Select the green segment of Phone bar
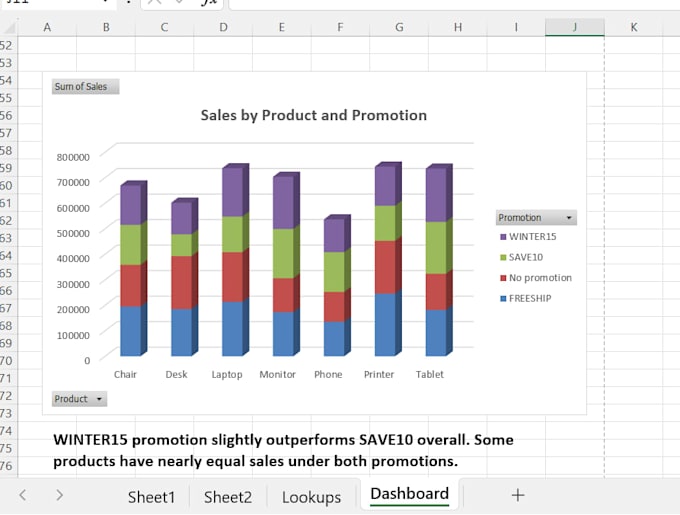 point(334,272)
